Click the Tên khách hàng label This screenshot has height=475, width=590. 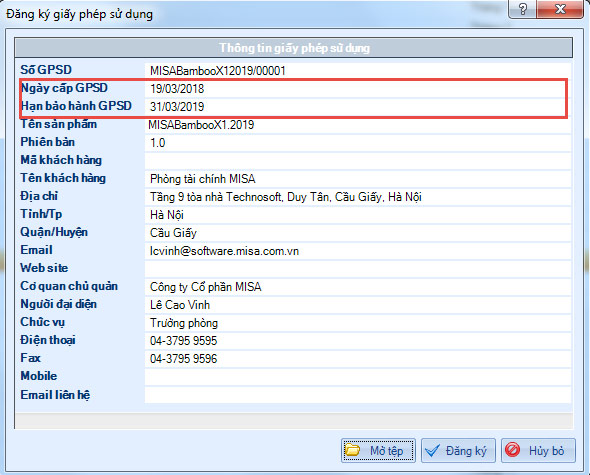tap(63, 178)
